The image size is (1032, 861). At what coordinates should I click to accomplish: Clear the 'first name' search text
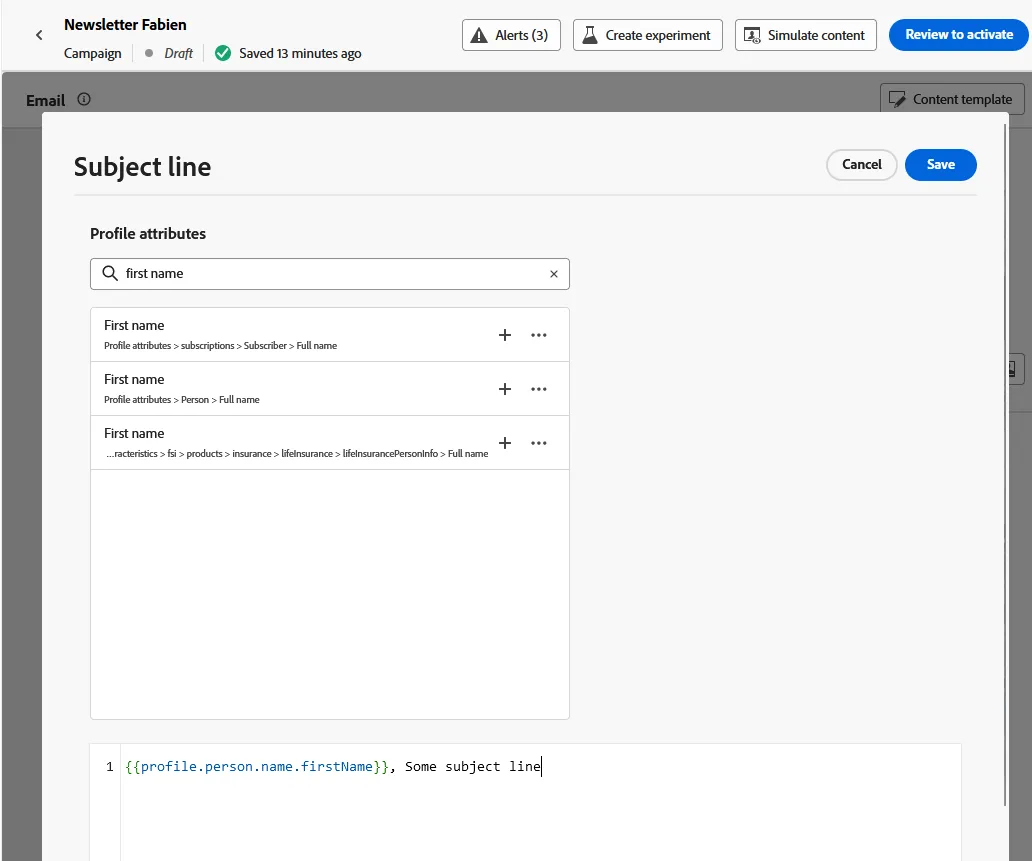tap(554, 274)
